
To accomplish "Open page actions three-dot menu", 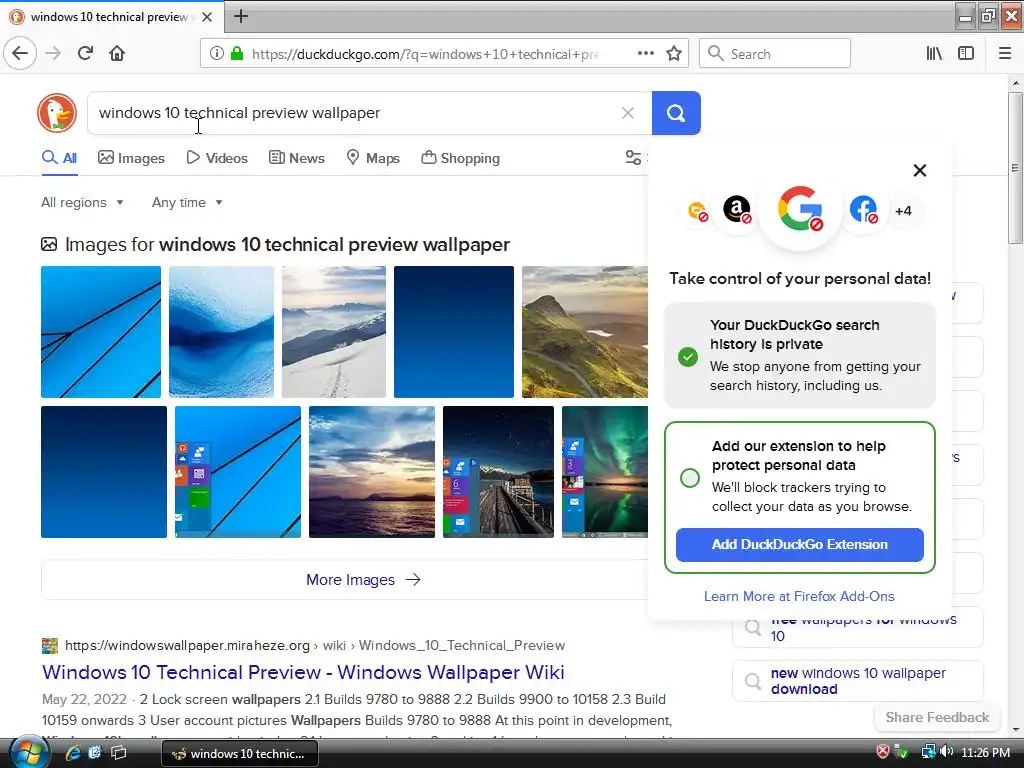I will pyautogui.click(x=646, y=54).
